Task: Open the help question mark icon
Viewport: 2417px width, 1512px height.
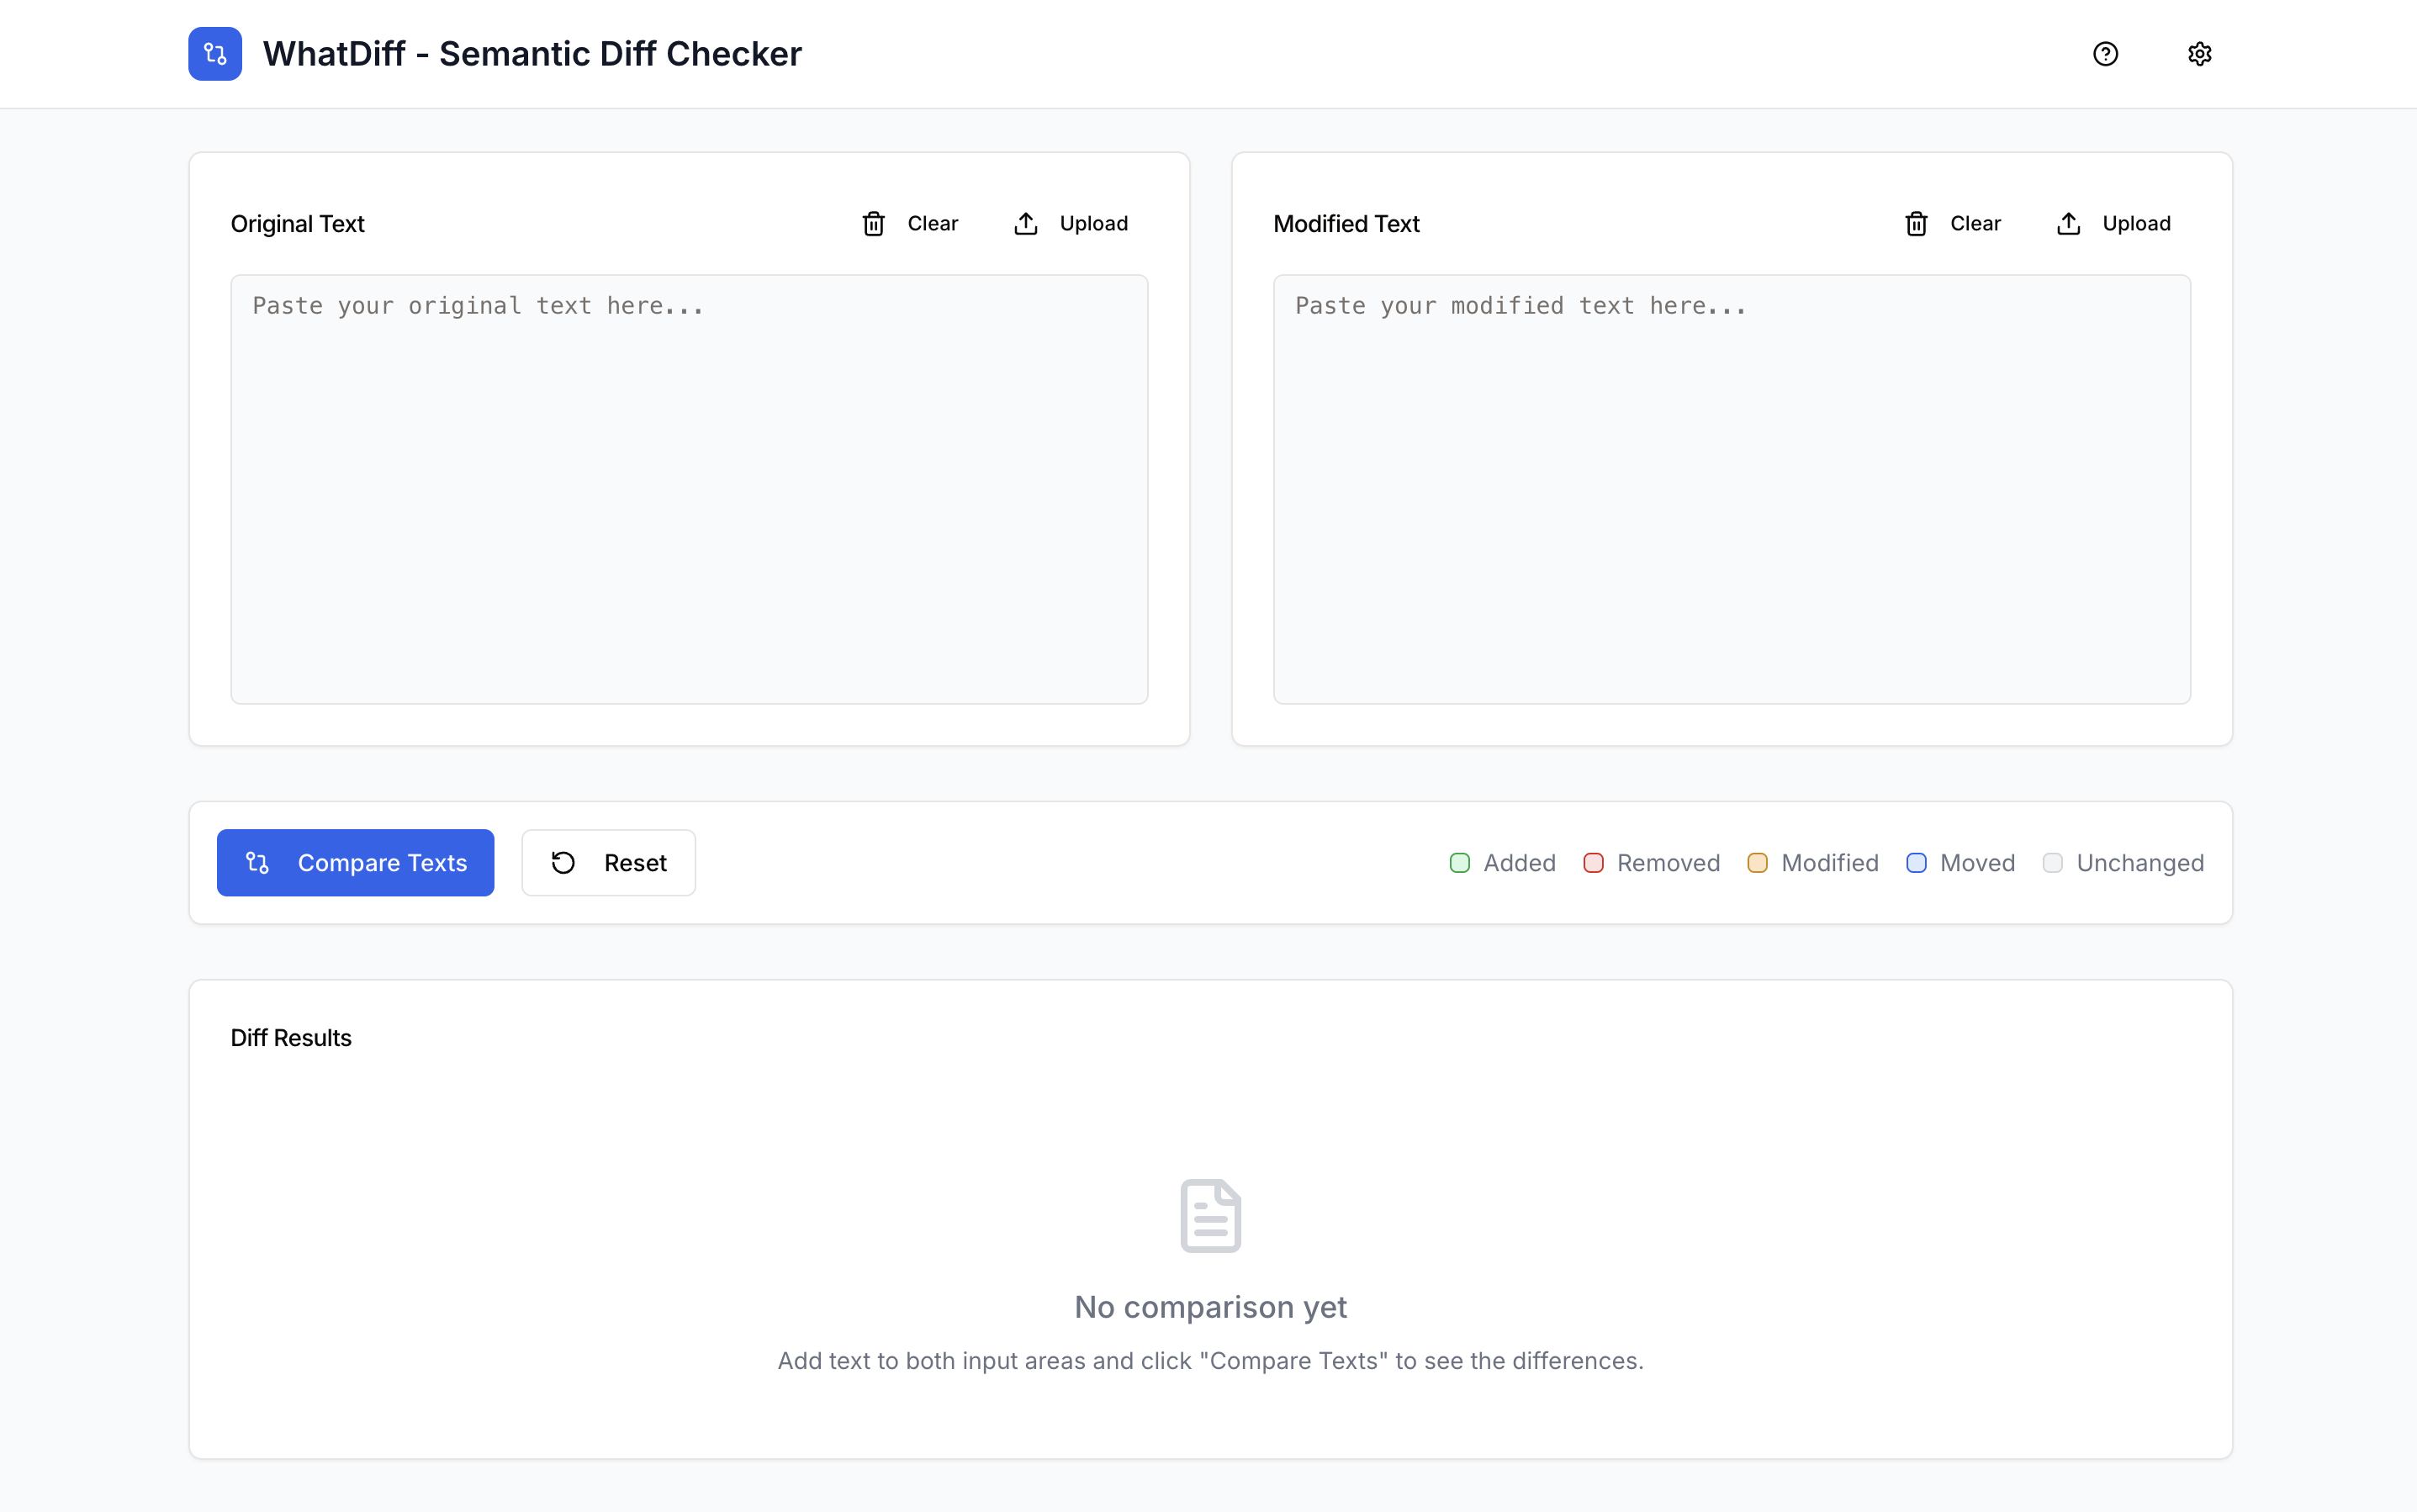Action: 2105,54
